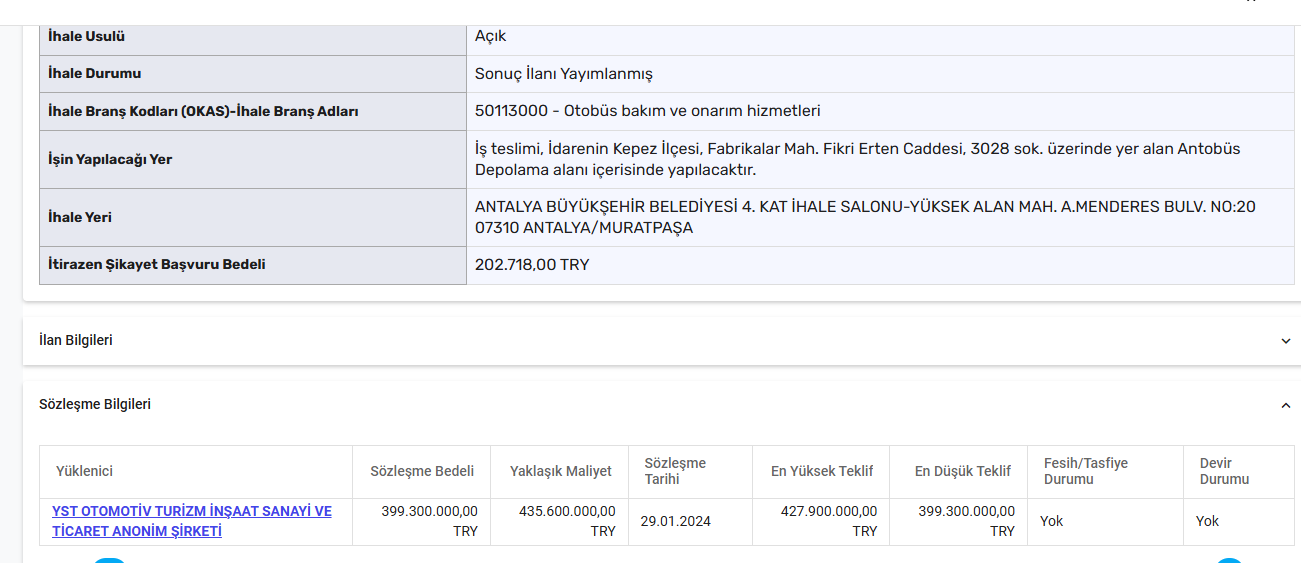The width and height of the screenshot is (1301, 563).
Task: Click the İhale Yeri address value
Action: (x=865, y=217)
